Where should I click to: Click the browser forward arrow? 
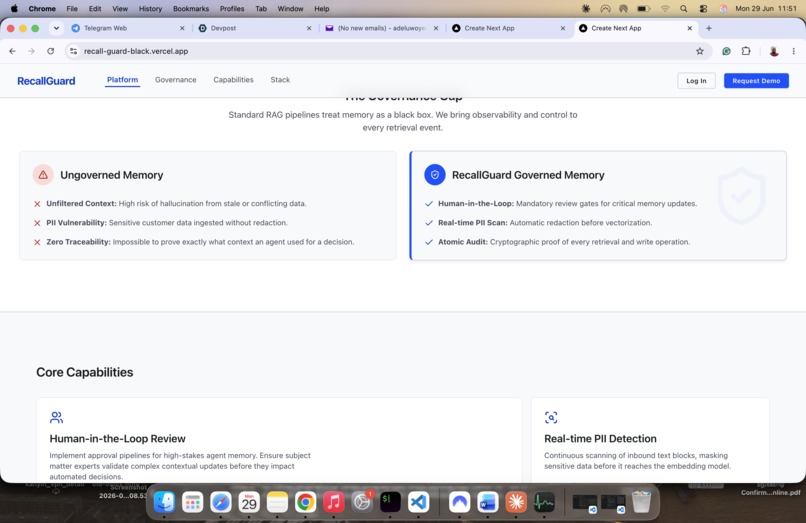(x=31, y=51)
